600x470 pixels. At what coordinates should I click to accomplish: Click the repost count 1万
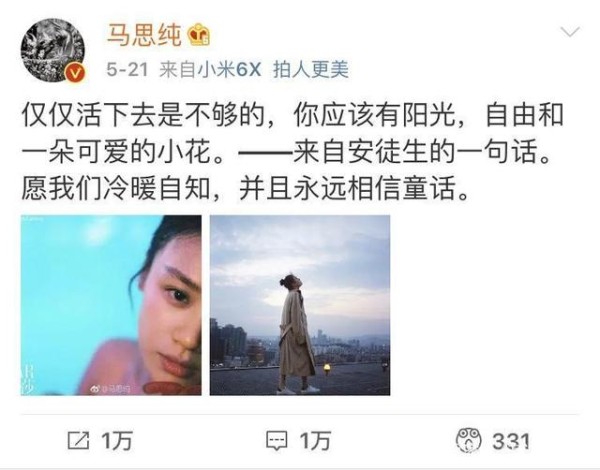[x=117, y=441]
